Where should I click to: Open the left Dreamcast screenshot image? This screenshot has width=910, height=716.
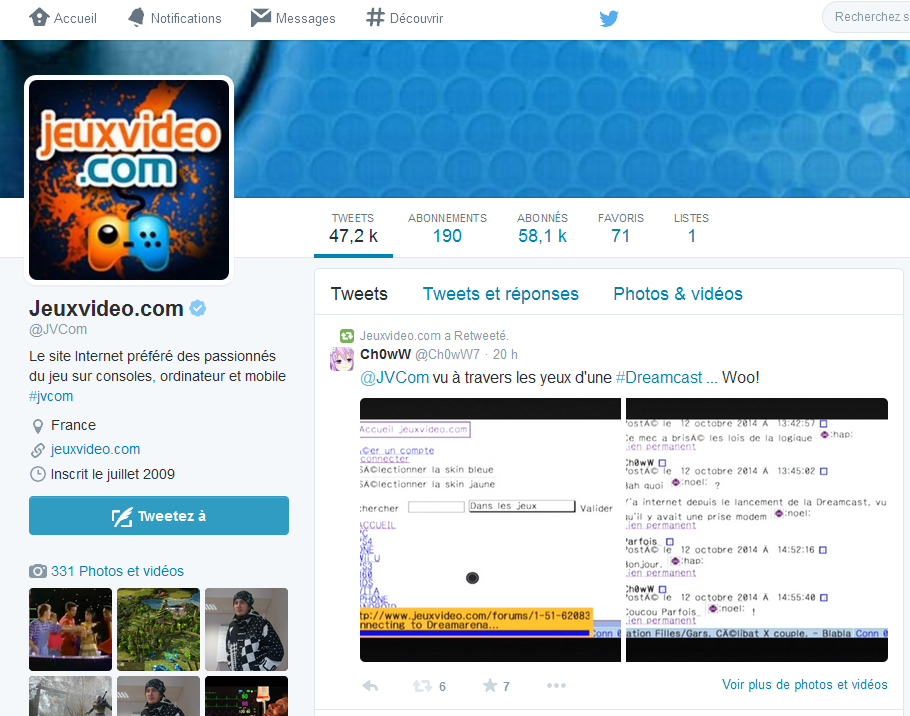[490, 530]
